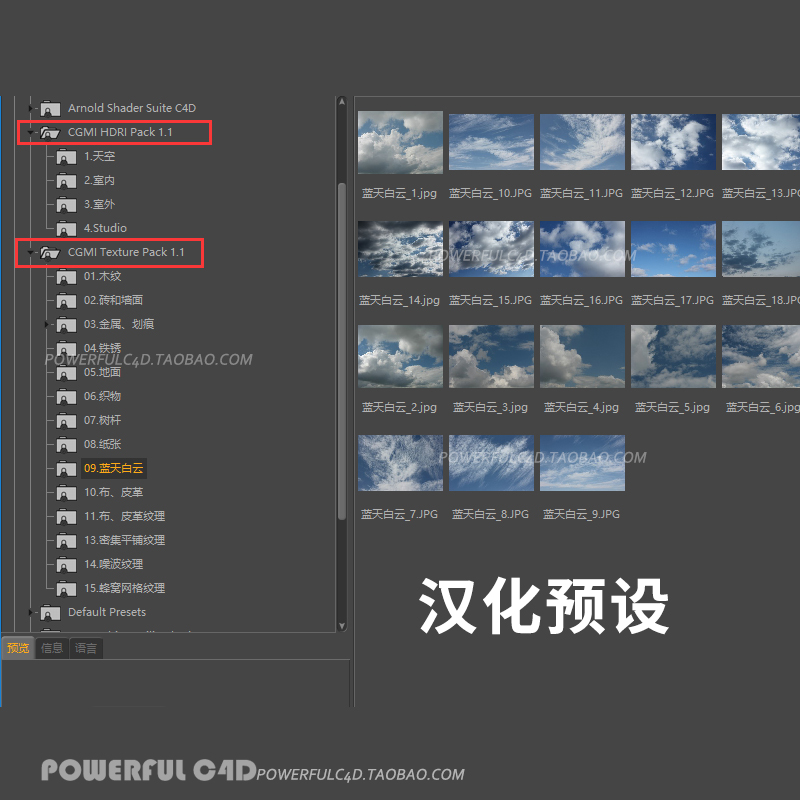The height and width of the screenshot is (800, 800).
Task: Click the file name 蓝天白云_16.JPG
Action: point(582,300)
